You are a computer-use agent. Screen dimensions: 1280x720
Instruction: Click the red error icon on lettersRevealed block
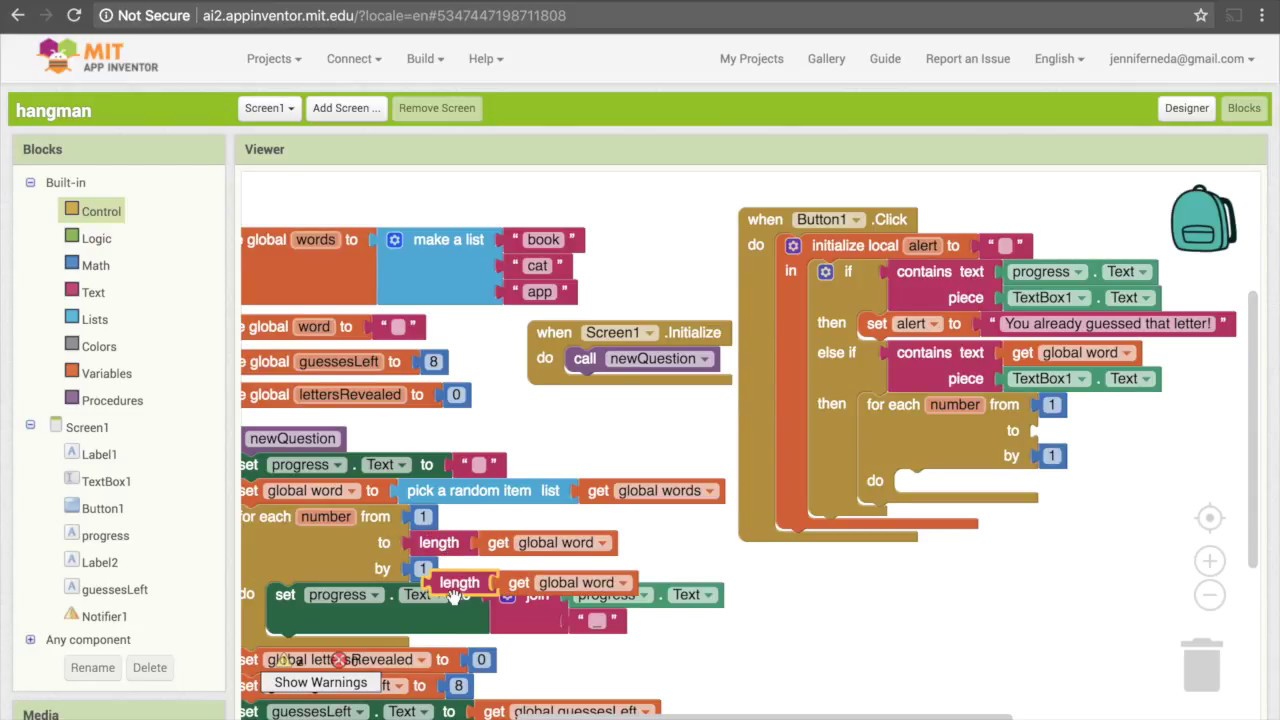point(339,660)
